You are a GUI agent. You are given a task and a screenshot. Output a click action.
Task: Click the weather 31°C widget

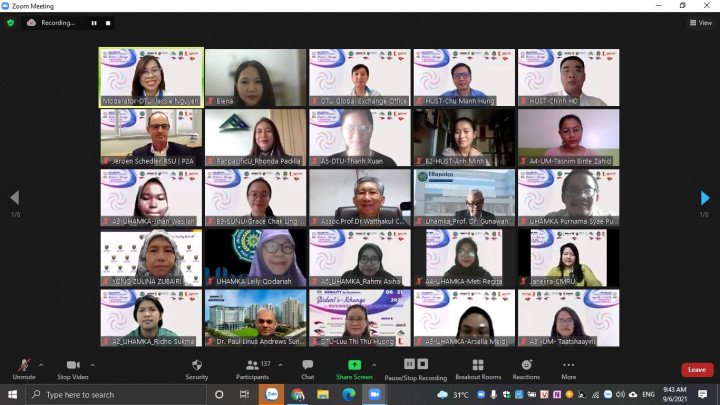[x=454, y=394]
